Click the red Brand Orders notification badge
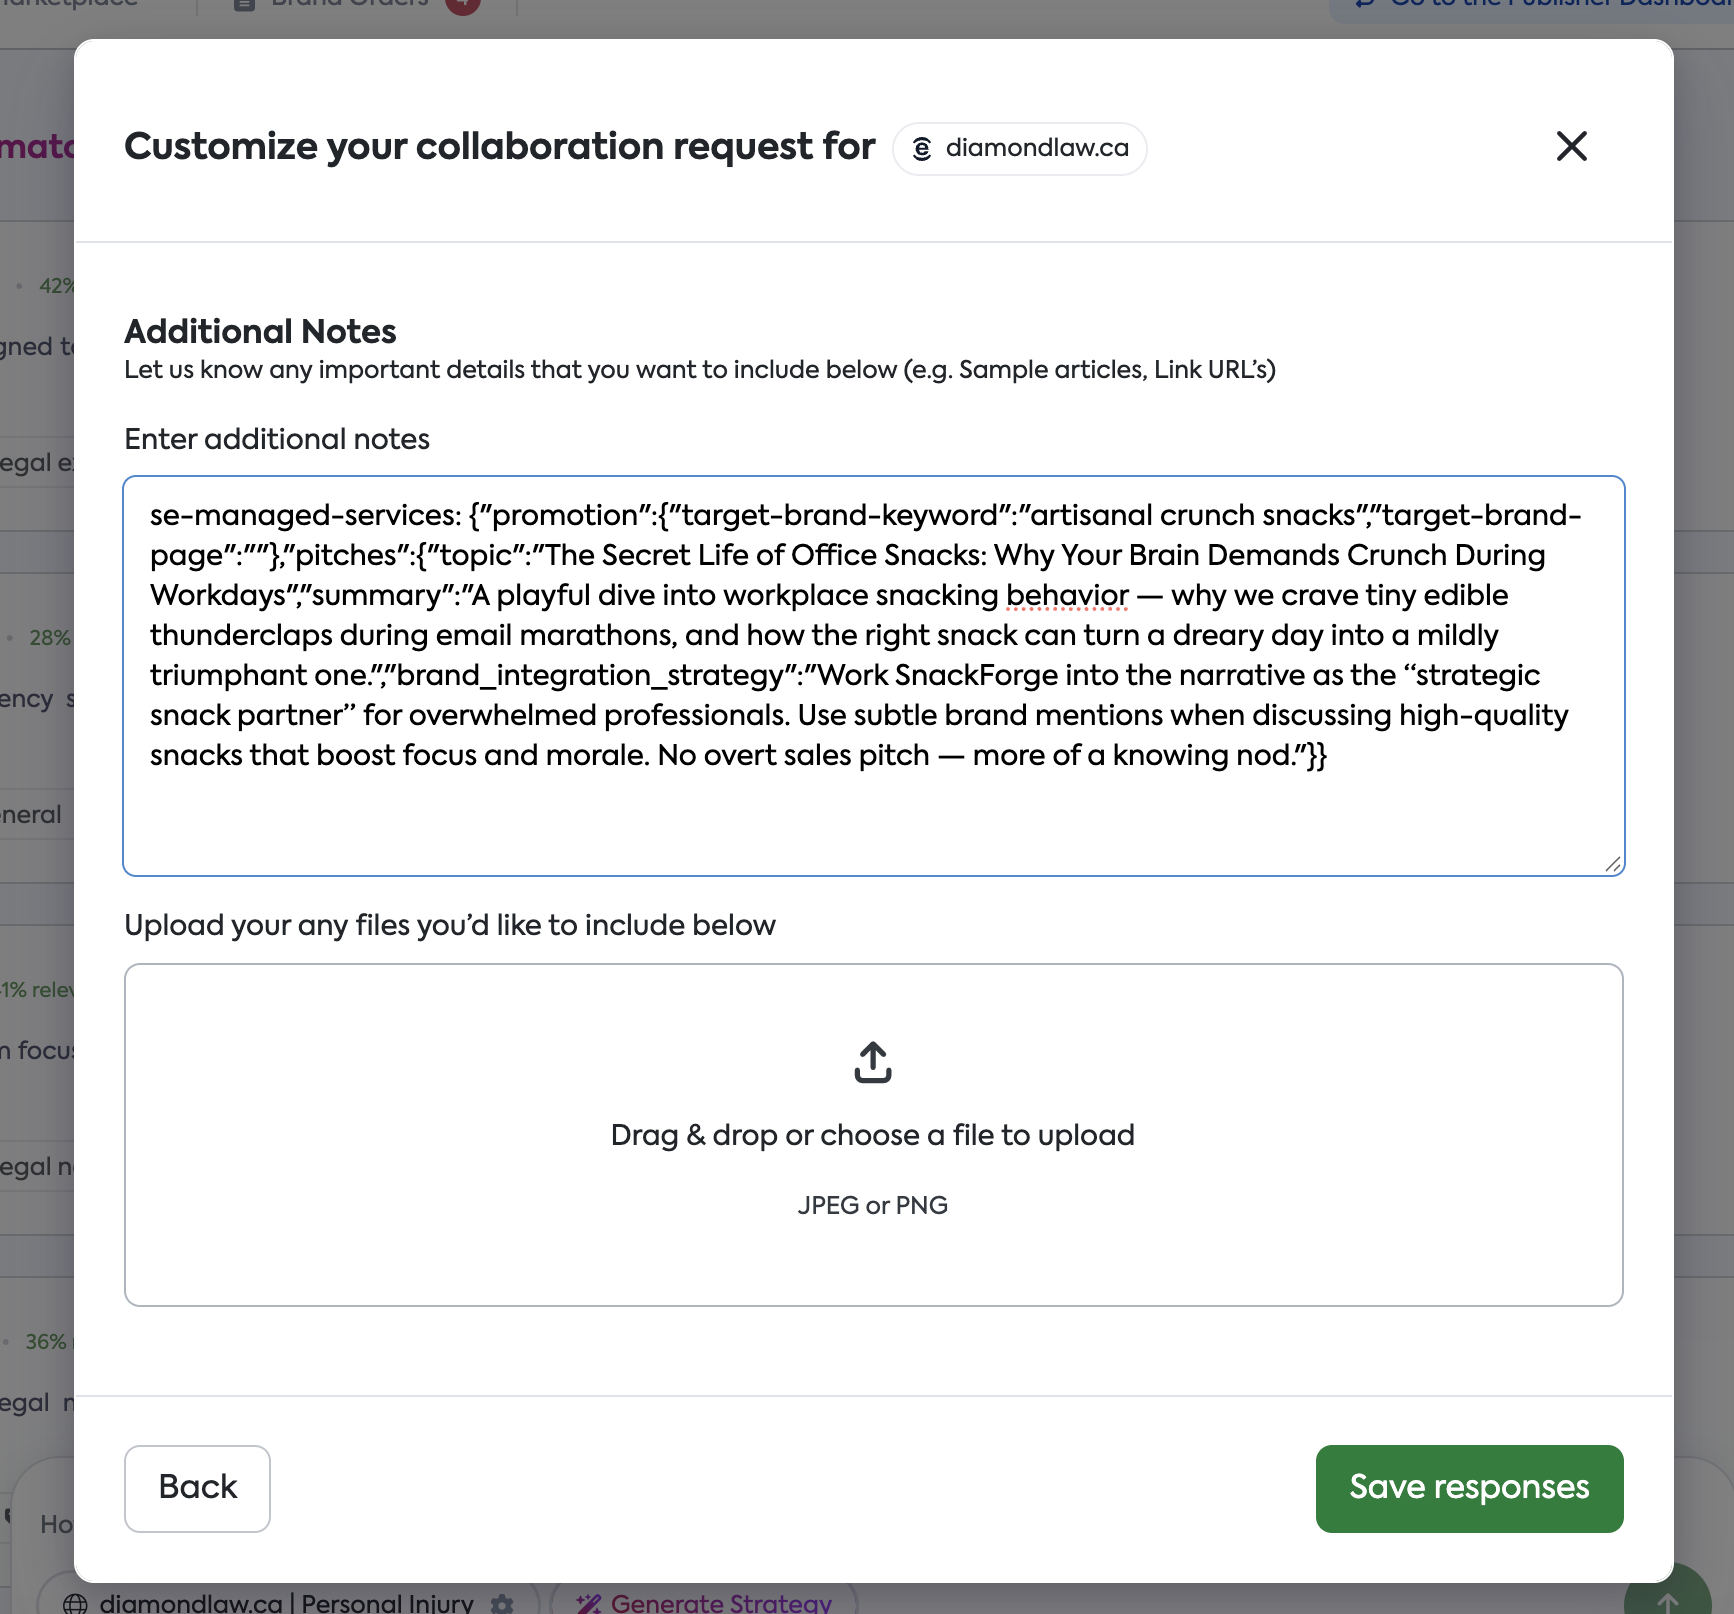This screenshot has width=1734, height=1614. click(463, 5)
